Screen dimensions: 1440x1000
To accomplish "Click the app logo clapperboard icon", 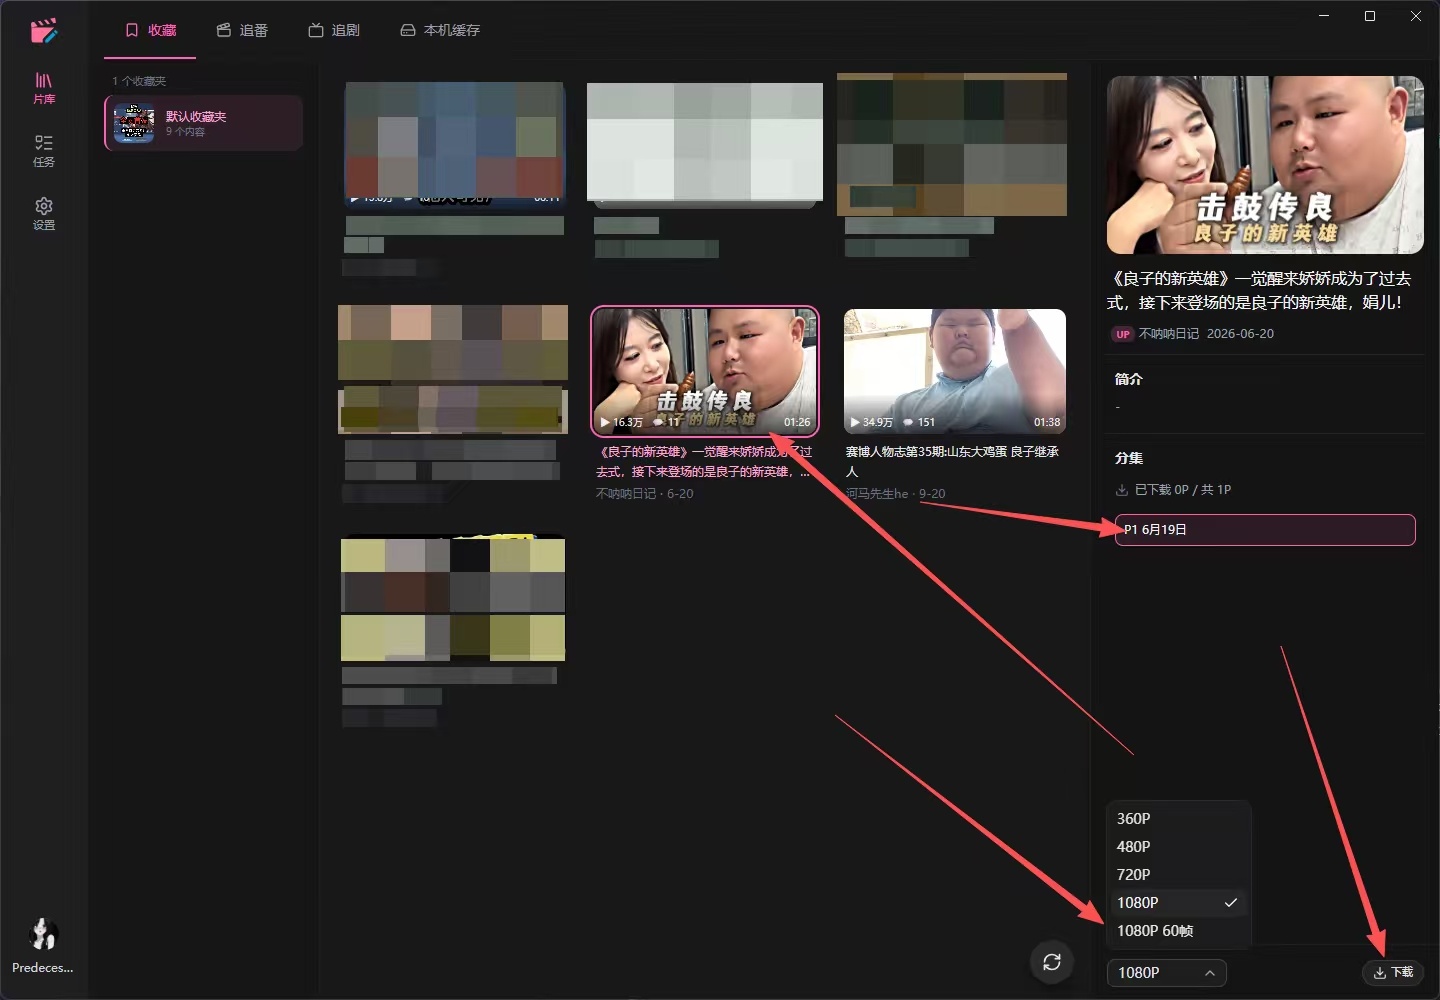I will [x=44, y=31].
